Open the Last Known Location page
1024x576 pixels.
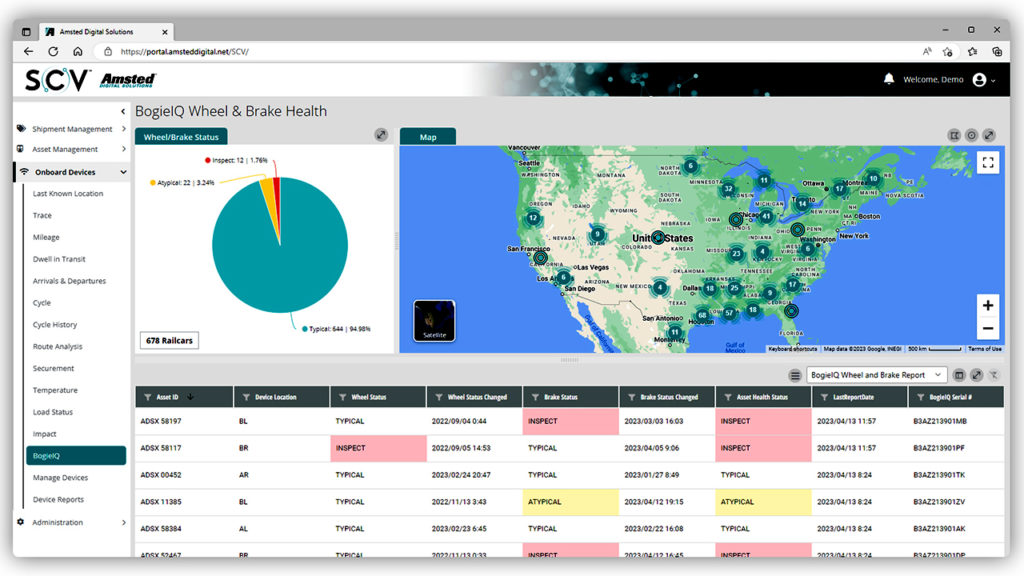click(x=68, y=194)
